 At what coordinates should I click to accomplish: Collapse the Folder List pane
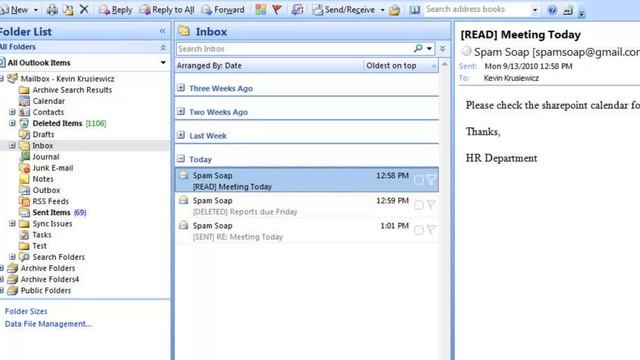[x=162, y=31]
